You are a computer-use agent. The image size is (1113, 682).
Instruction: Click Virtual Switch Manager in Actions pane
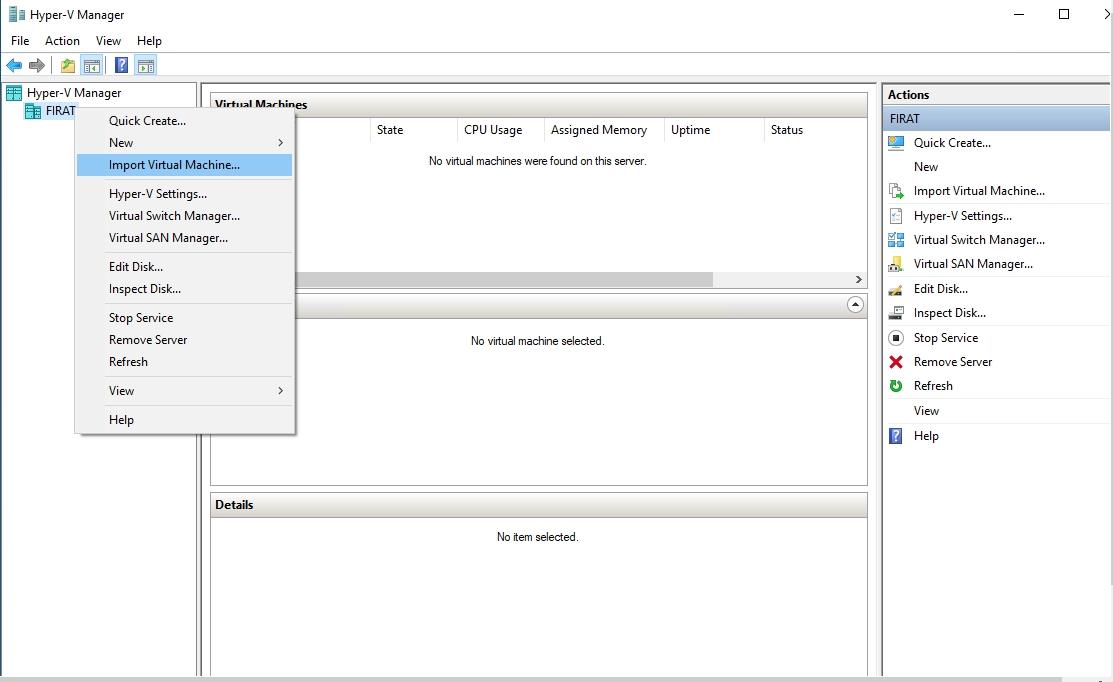tap(979, 240)
